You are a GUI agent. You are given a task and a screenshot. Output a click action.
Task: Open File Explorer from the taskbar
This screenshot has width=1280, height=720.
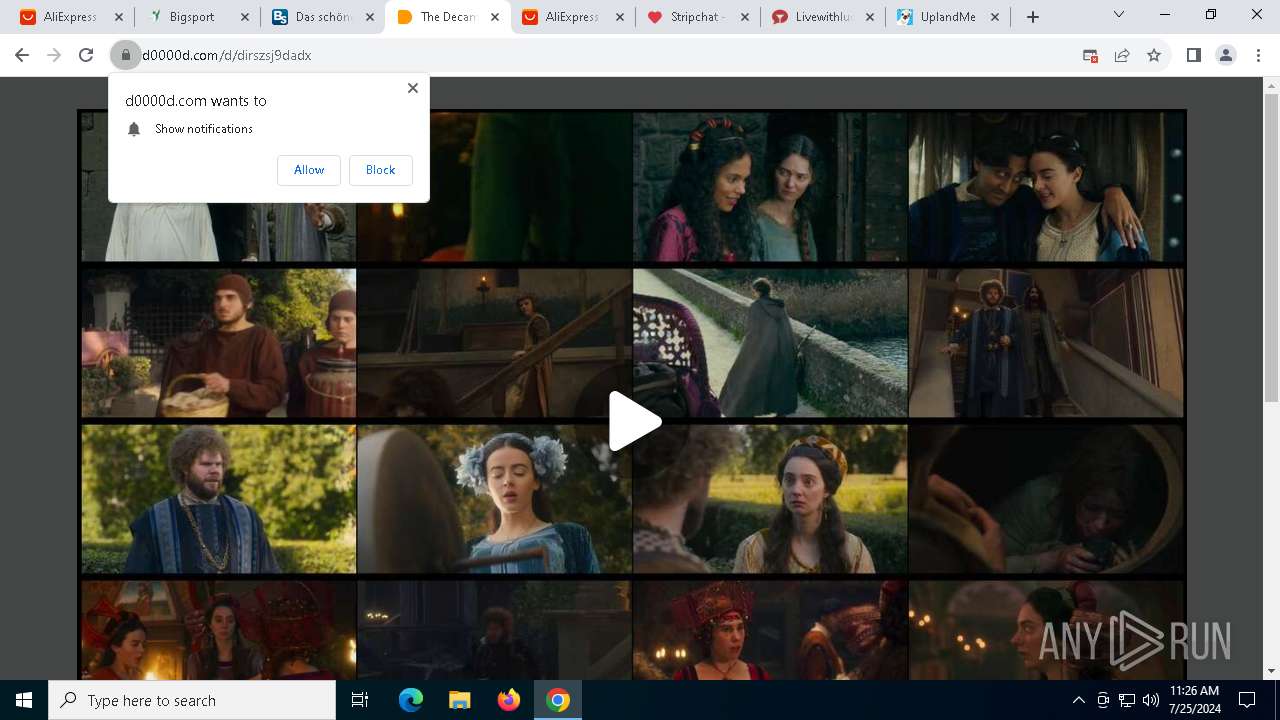point(459,700)
